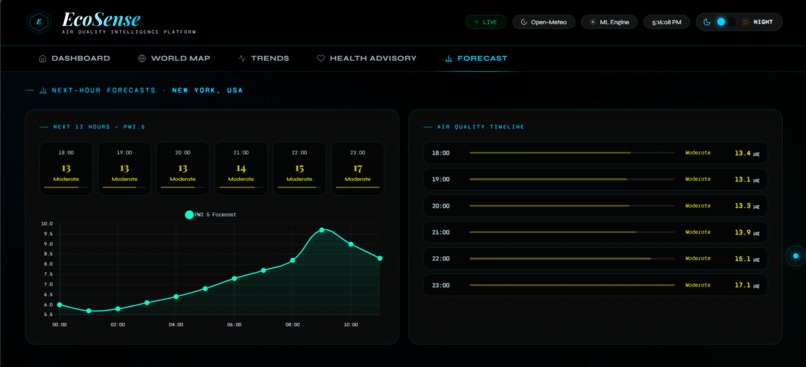Click the chart icon beside Next-Hour Forecasts heading

pos(43,90)
